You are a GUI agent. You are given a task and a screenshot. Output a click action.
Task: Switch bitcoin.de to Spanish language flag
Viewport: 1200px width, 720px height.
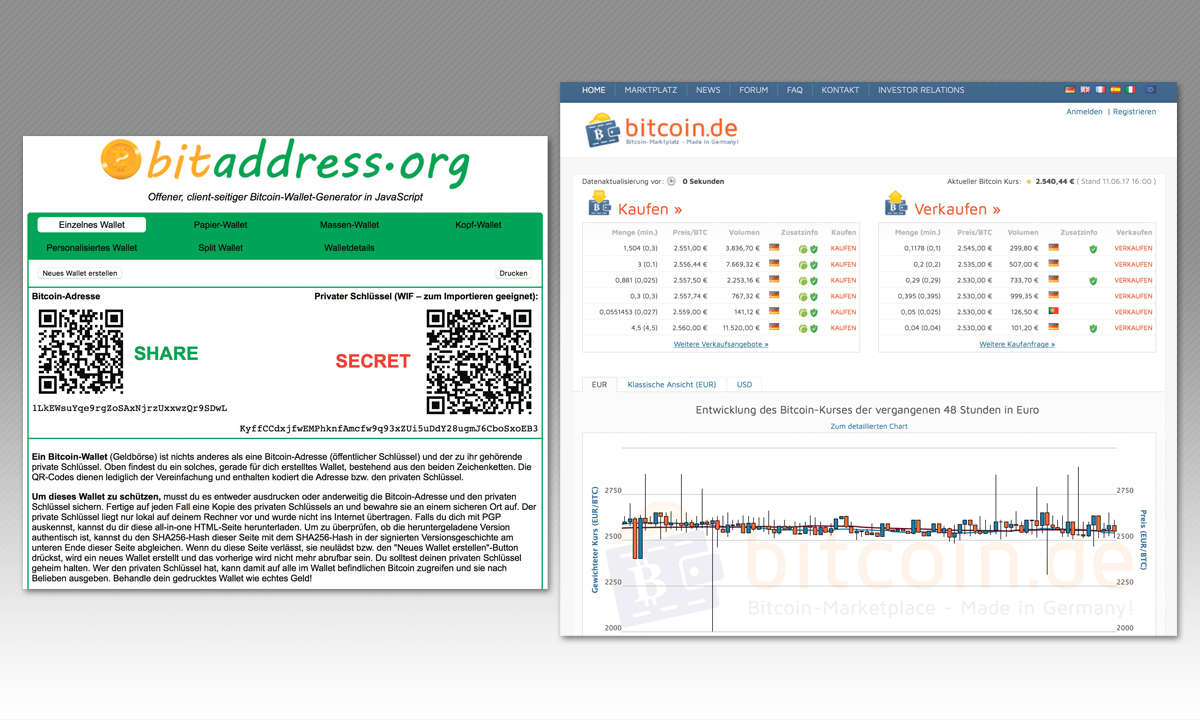1115,90
